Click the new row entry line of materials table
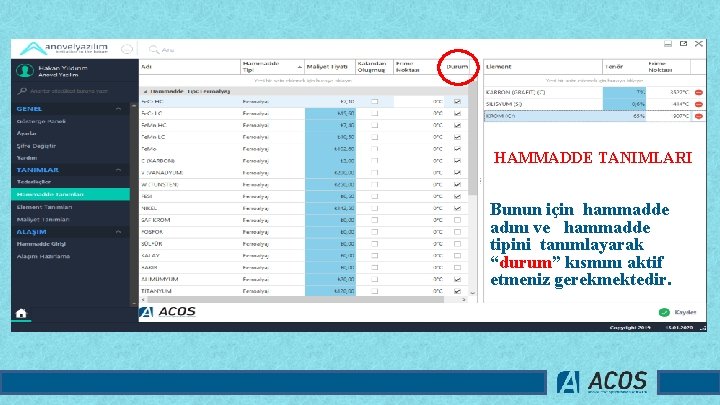 [x=304, y=80]
